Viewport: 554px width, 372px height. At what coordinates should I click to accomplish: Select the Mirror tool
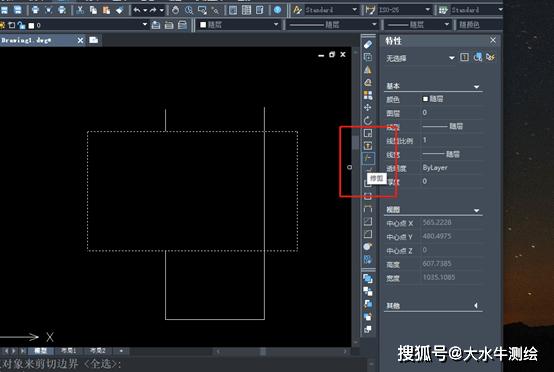click(x=368, y=70)
